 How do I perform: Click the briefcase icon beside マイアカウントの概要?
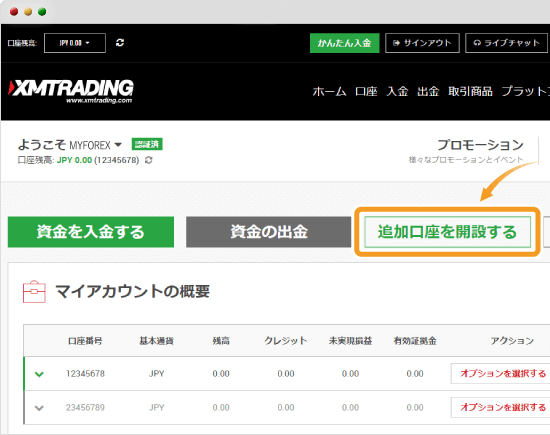[x=34, y=291]
